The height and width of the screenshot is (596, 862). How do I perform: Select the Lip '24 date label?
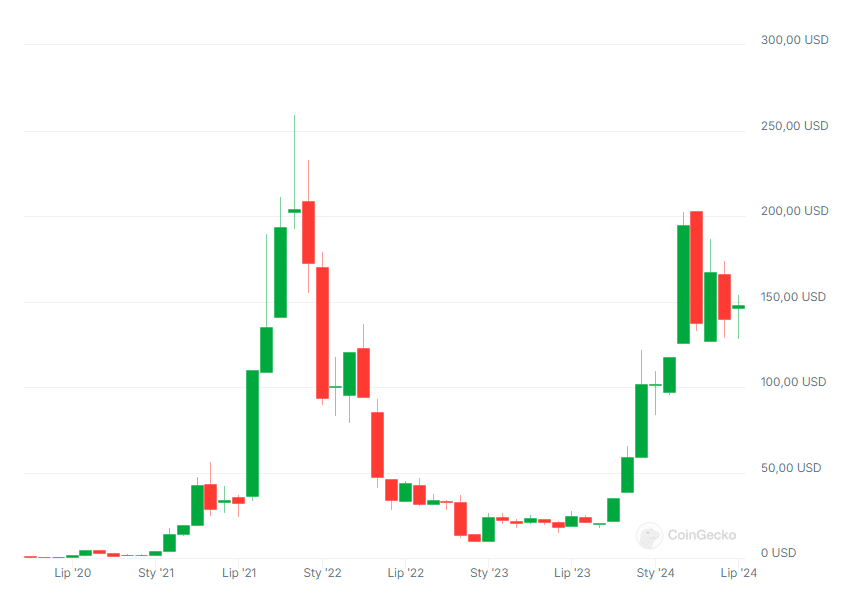pyautogui.click(x=739, y=573)
